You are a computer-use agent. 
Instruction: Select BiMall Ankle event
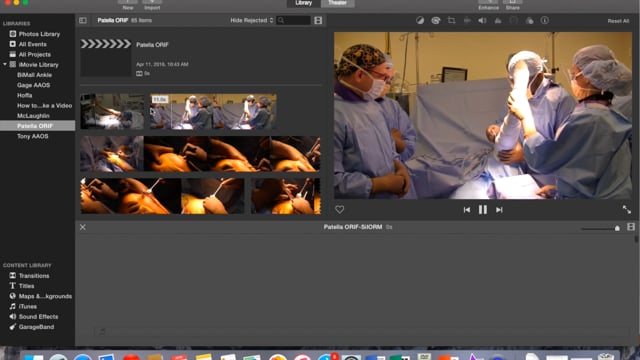[x=34, y=75]
